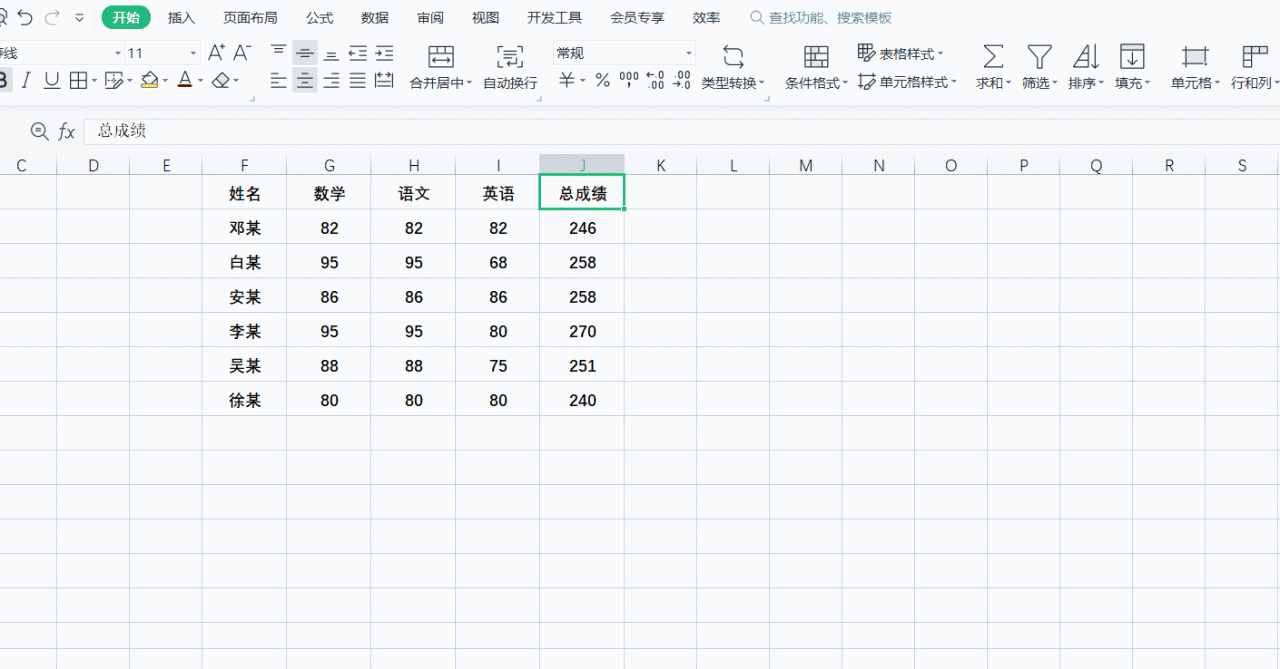
Task: Click the 筛选 funnel icon
Action: (1040, 56)
